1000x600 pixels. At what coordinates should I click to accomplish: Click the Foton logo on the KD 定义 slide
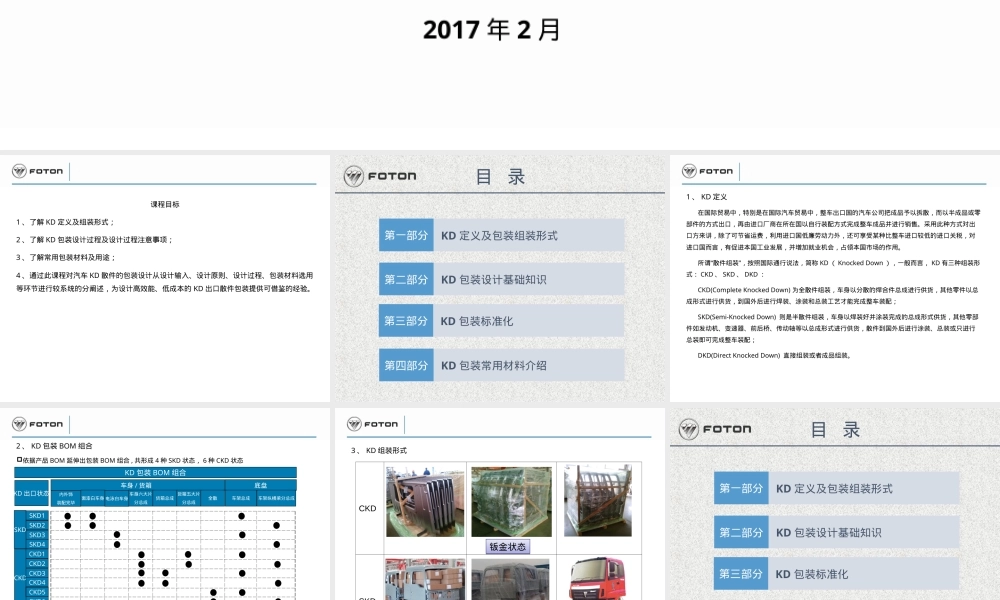[707, 171]
